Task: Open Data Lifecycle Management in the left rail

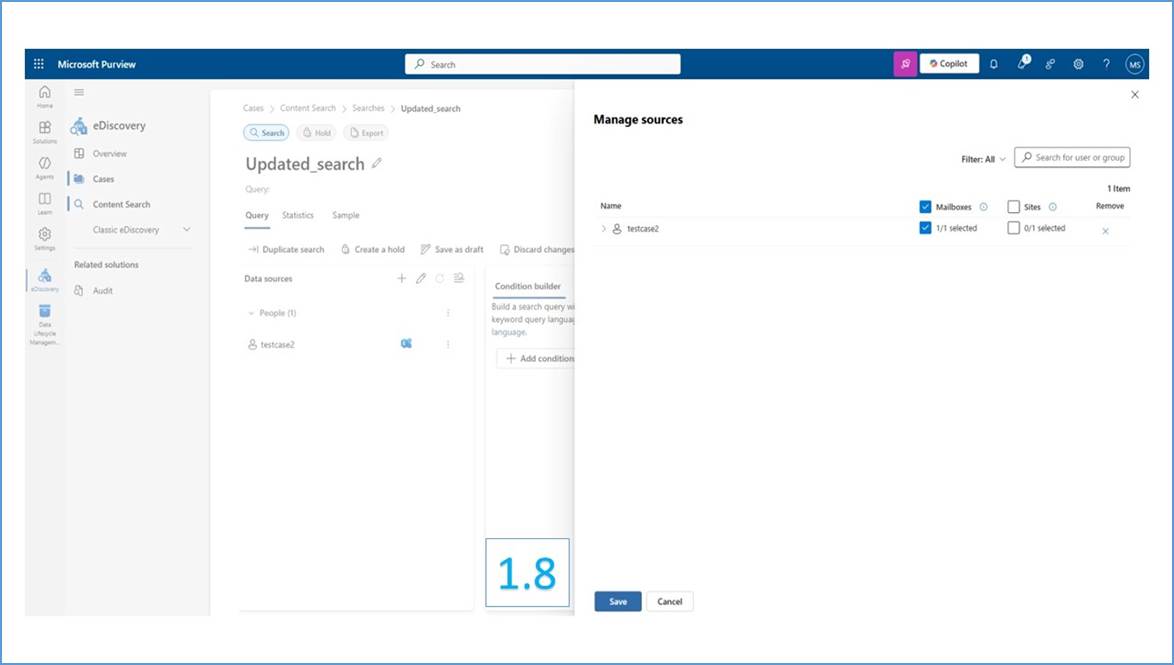Action: click(x=45, y=325)
